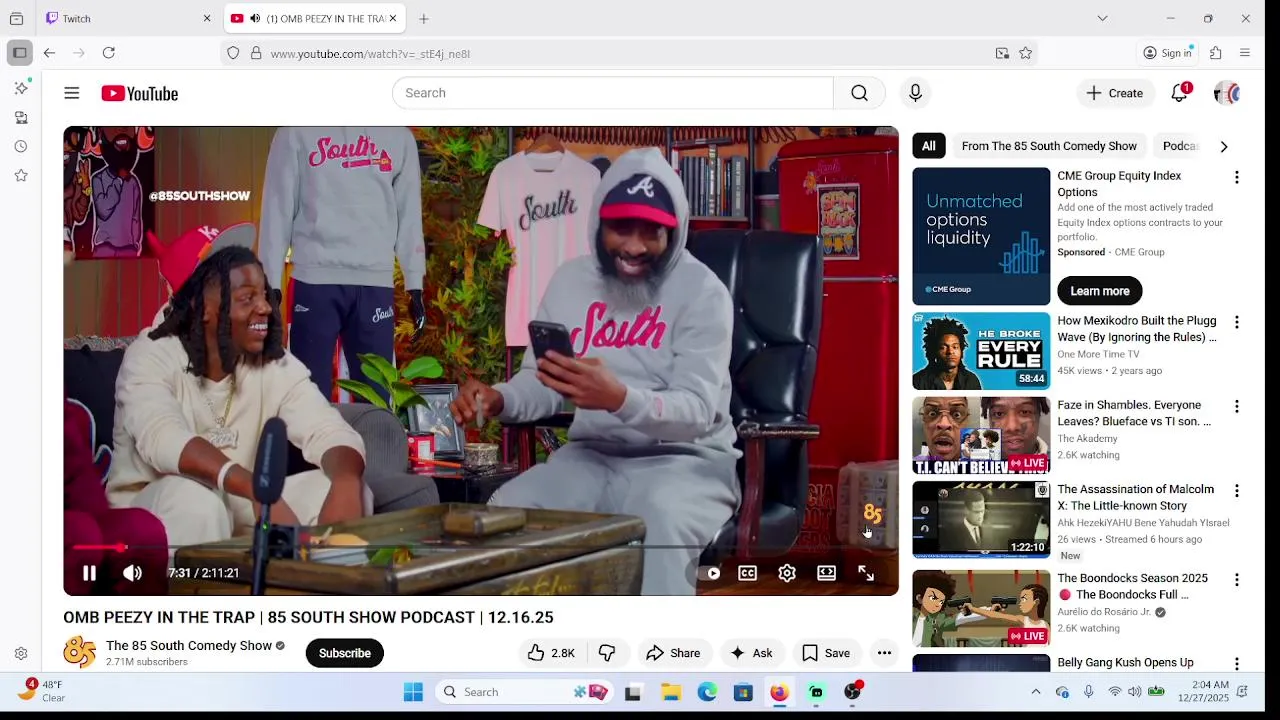The image size is (1280, 720).
Task: Open sidebar bookmarks star icon
Action: [21, 175]
